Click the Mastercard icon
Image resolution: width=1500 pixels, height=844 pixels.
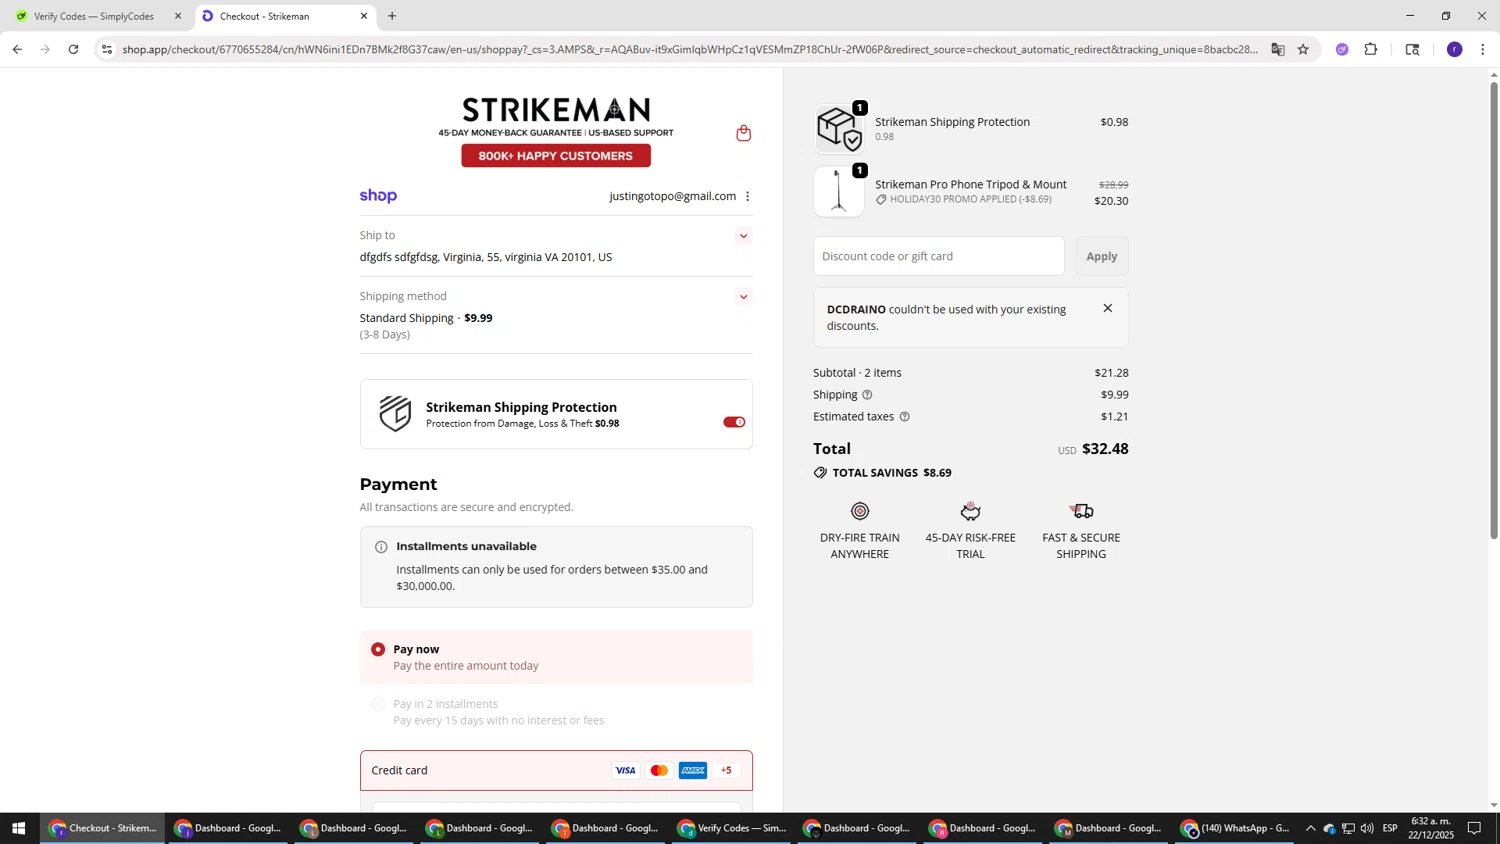pos(659,770)
